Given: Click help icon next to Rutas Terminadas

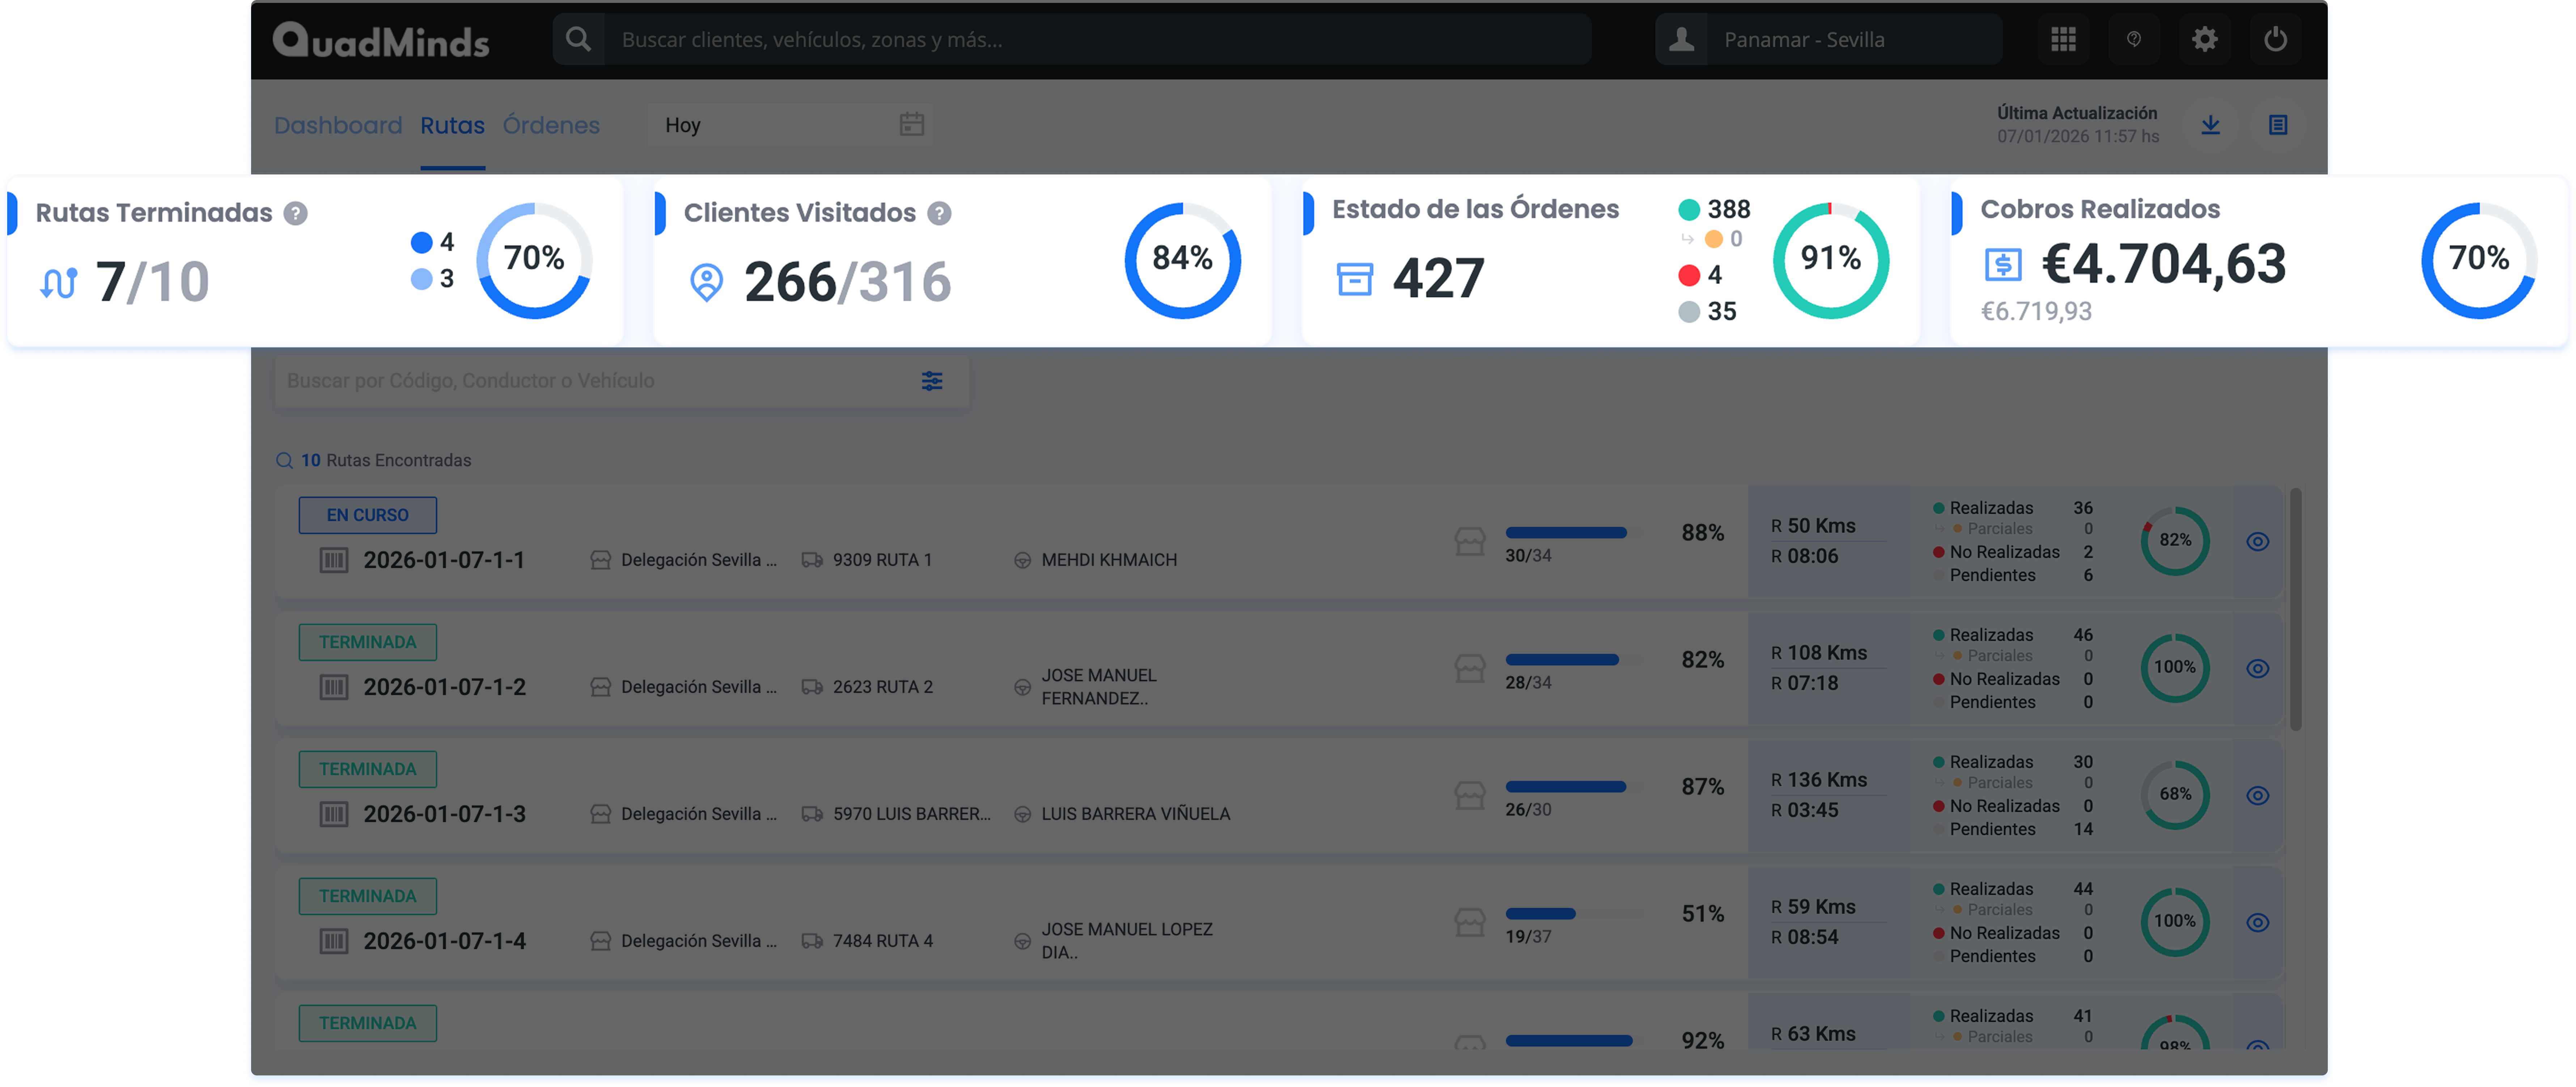Looking at the screenshot, I should (295, 213).
